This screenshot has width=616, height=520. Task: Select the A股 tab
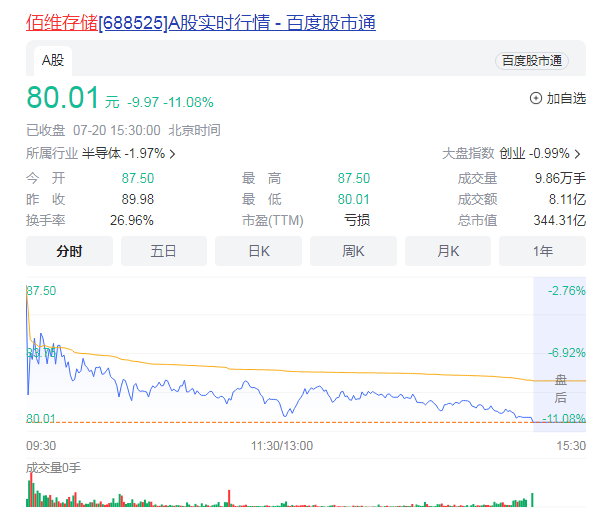53,61
